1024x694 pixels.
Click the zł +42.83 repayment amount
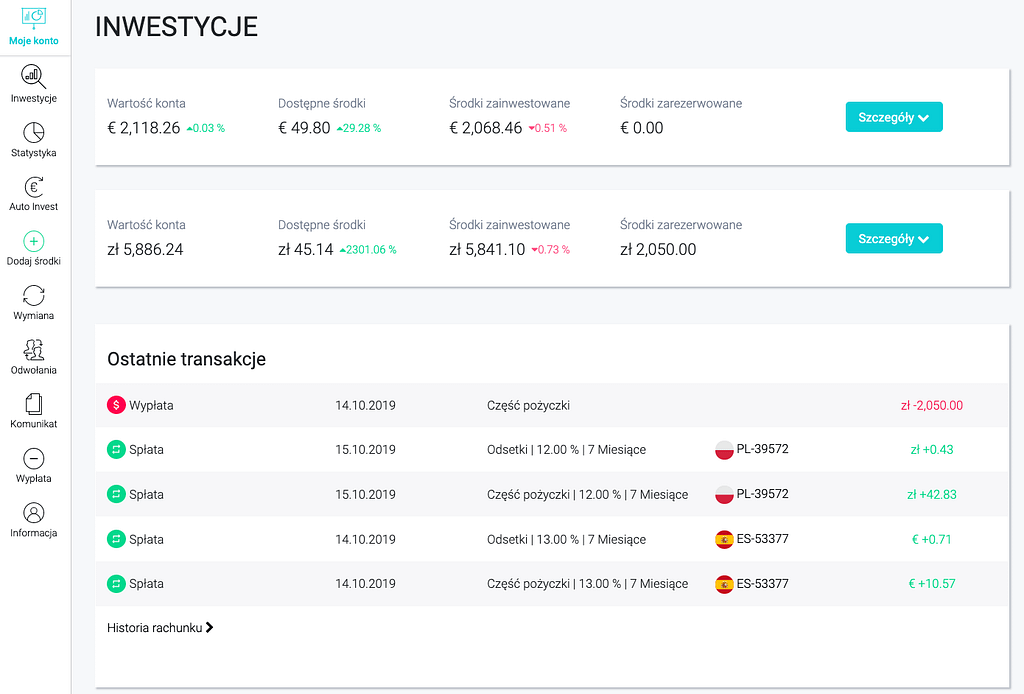932,495
